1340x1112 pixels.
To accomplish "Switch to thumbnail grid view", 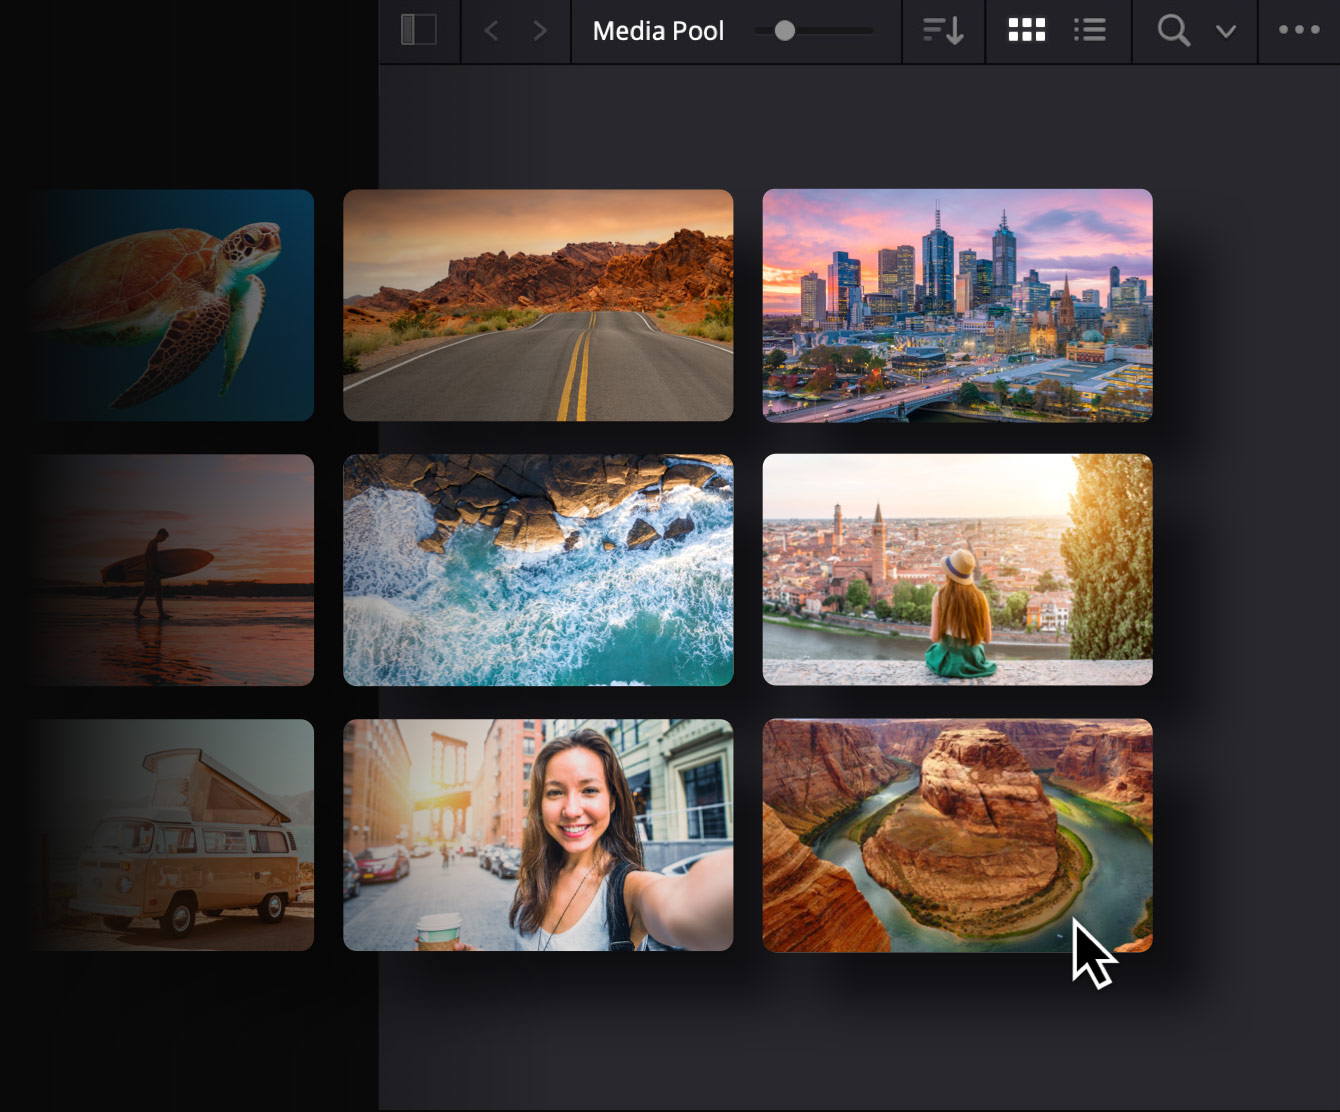I will coord(1025,30).
